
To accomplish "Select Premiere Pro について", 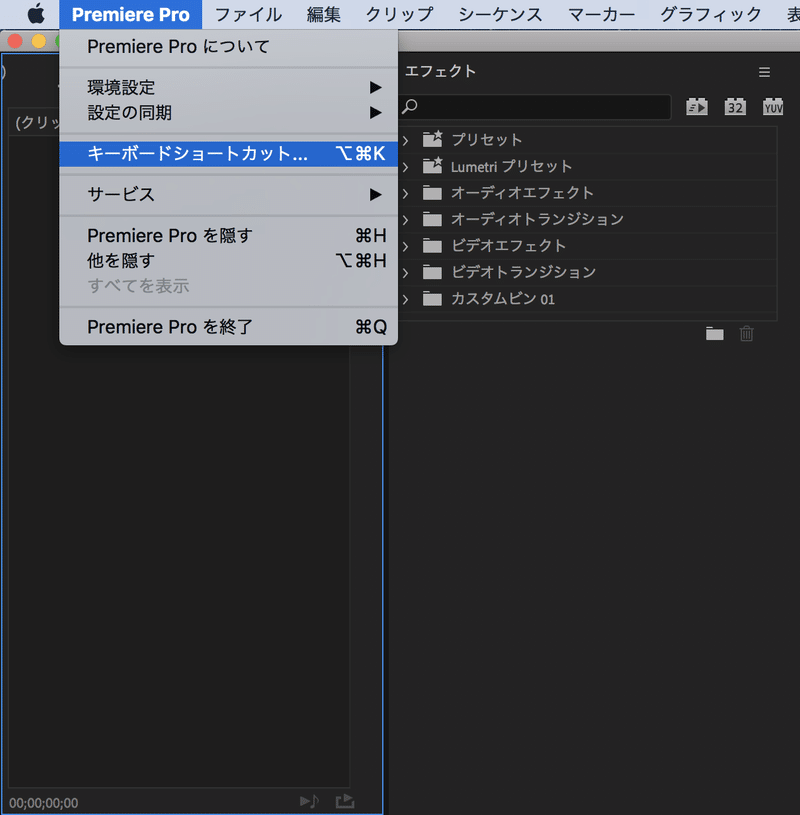I will coord(229,47).
